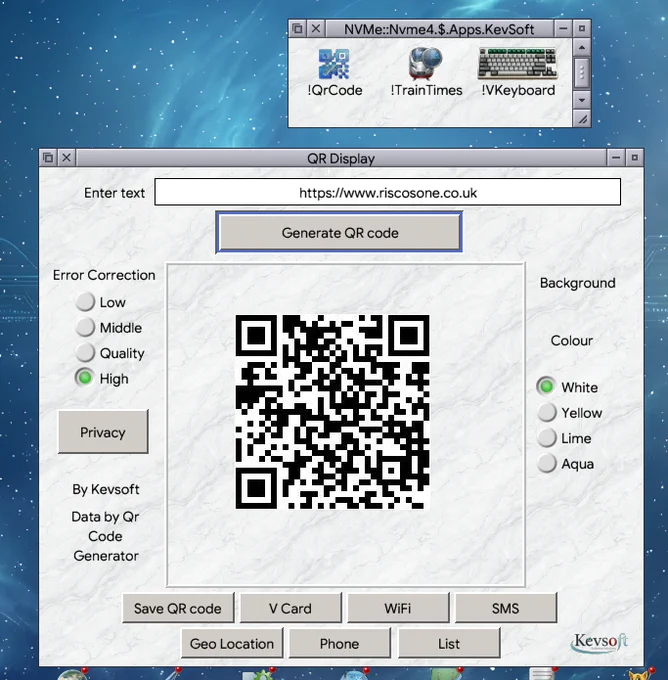Open the SMS QR option

click(505, 608)
